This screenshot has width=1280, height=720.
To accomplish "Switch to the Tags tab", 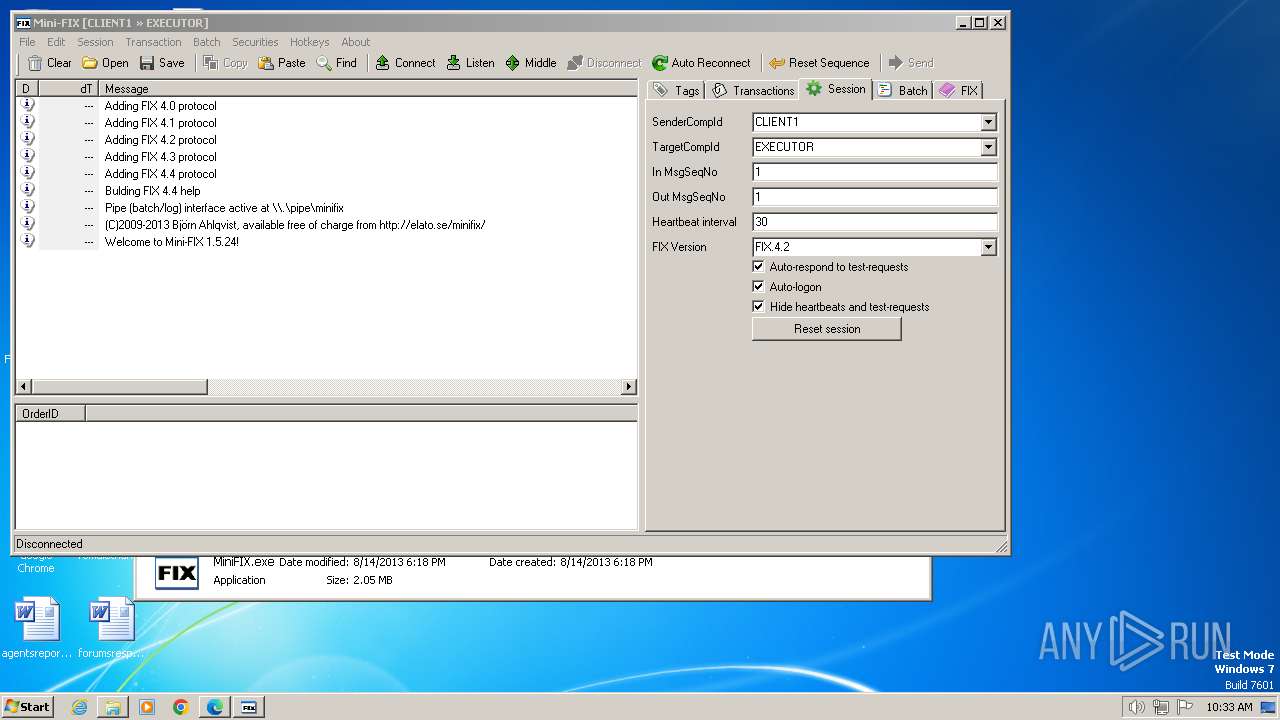I will point(677,90).
